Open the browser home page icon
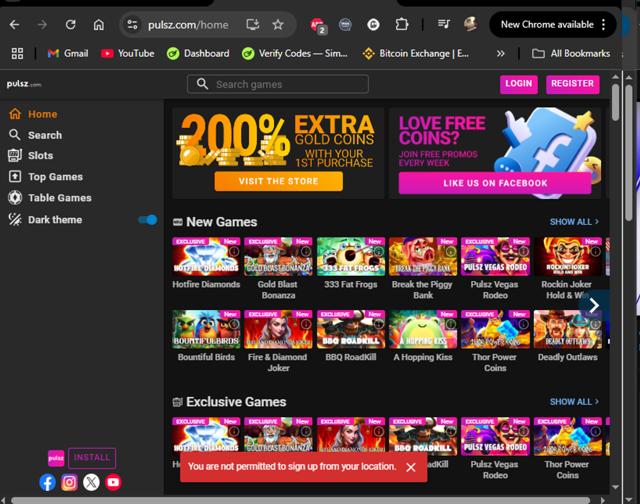This screenshot has height=504, width=640. pos(98,25)
